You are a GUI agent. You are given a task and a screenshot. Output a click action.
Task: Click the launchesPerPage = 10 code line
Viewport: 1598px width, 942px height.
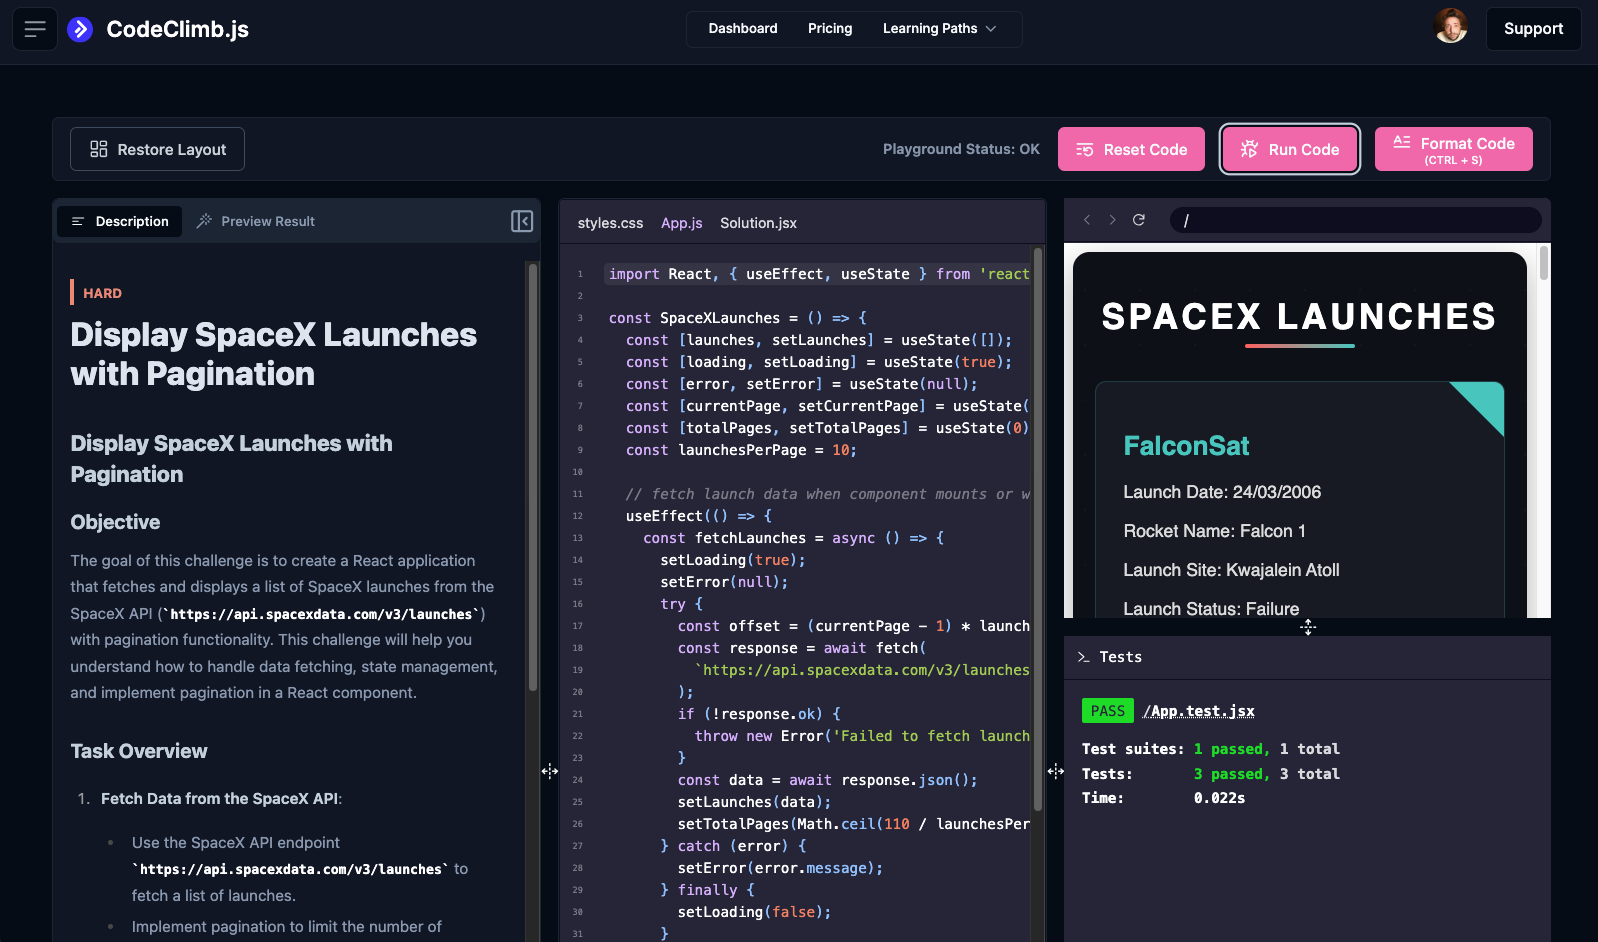[741, 450]
